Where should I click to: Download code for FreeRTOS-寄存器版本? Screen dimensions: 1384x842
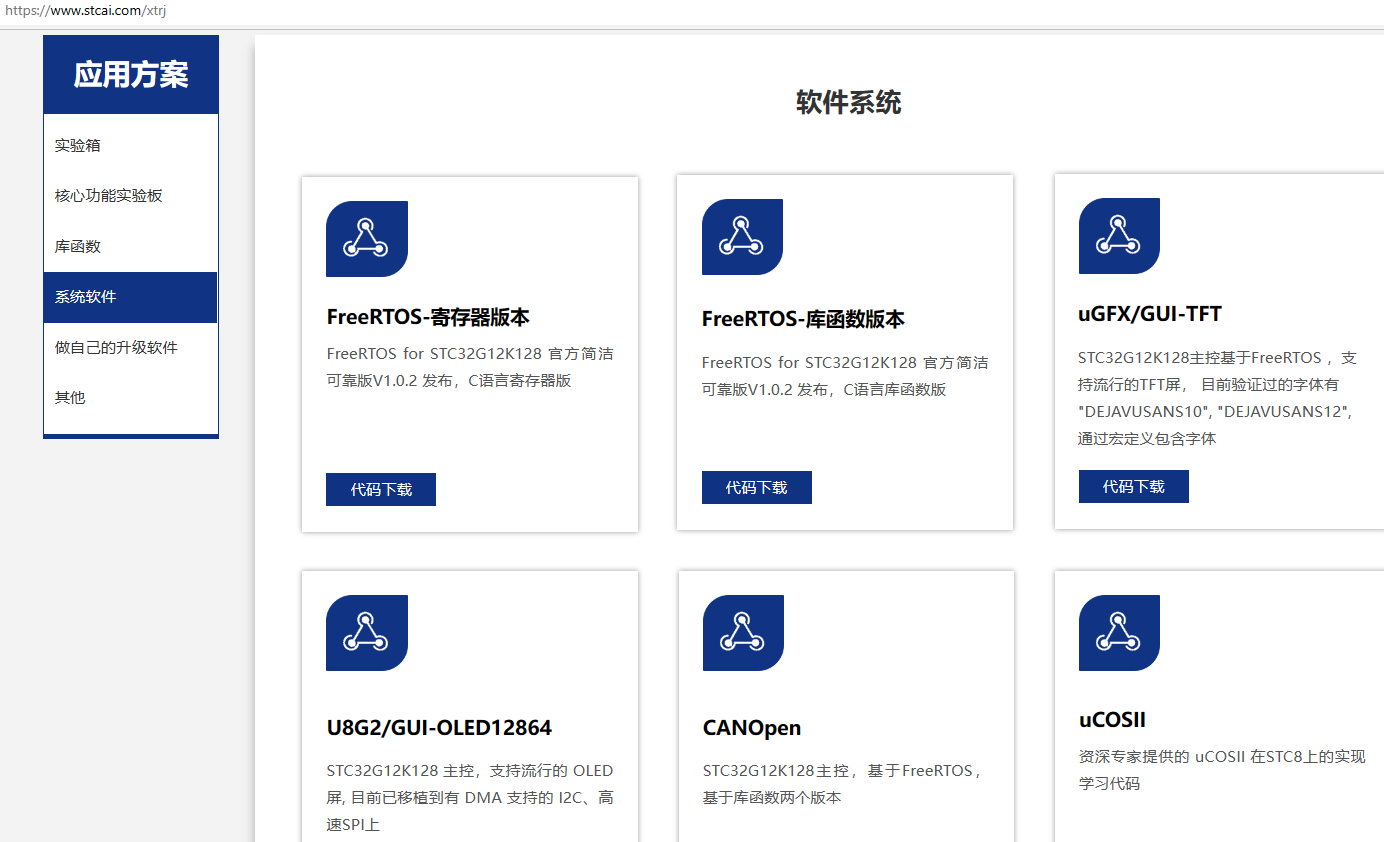click(381, 489)
